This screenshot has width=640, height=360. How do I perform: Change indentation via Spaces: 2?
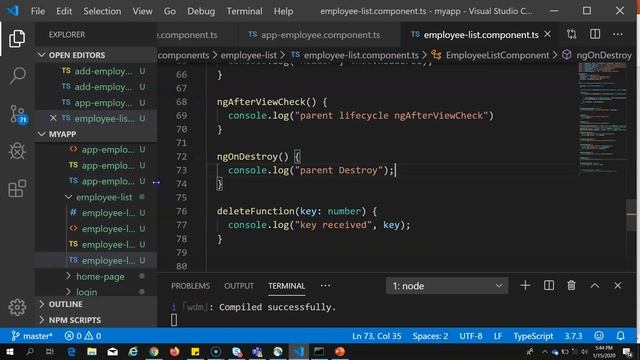coord(430,336)
